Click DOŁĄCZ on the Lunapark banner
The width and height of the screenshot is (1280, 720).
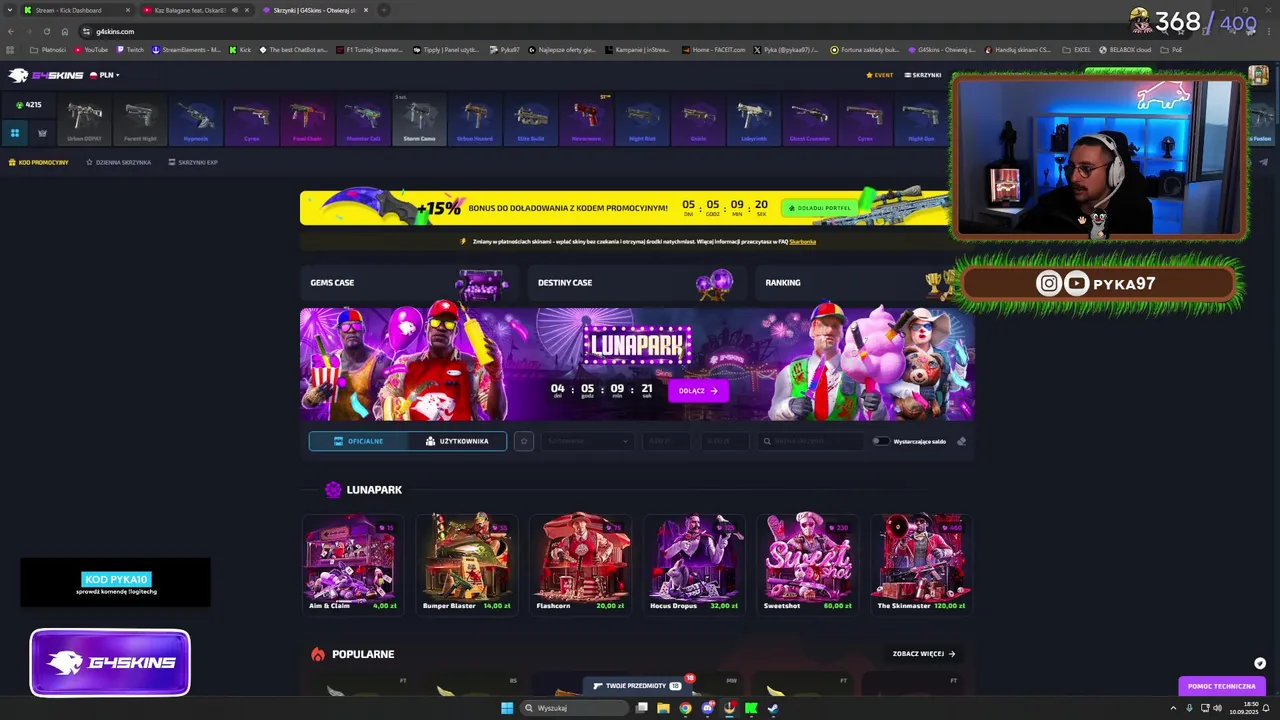697,391
